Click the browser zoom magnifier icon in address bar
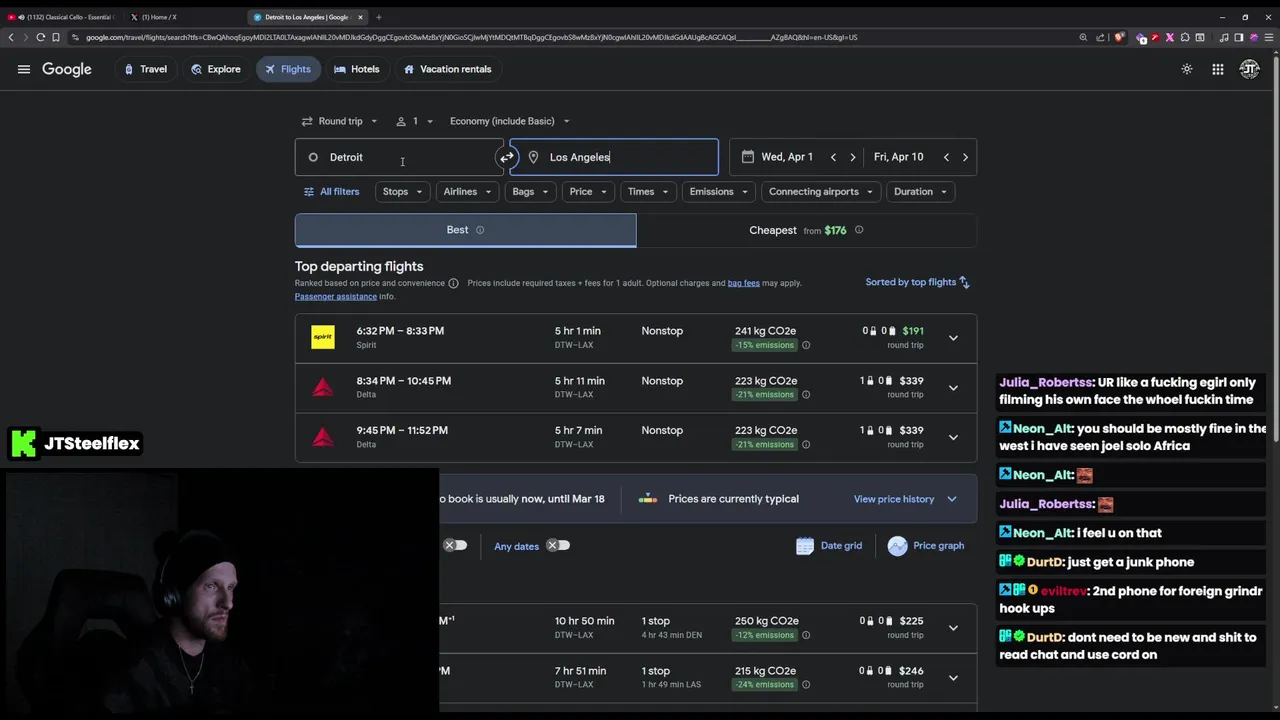 [1083, 37]
